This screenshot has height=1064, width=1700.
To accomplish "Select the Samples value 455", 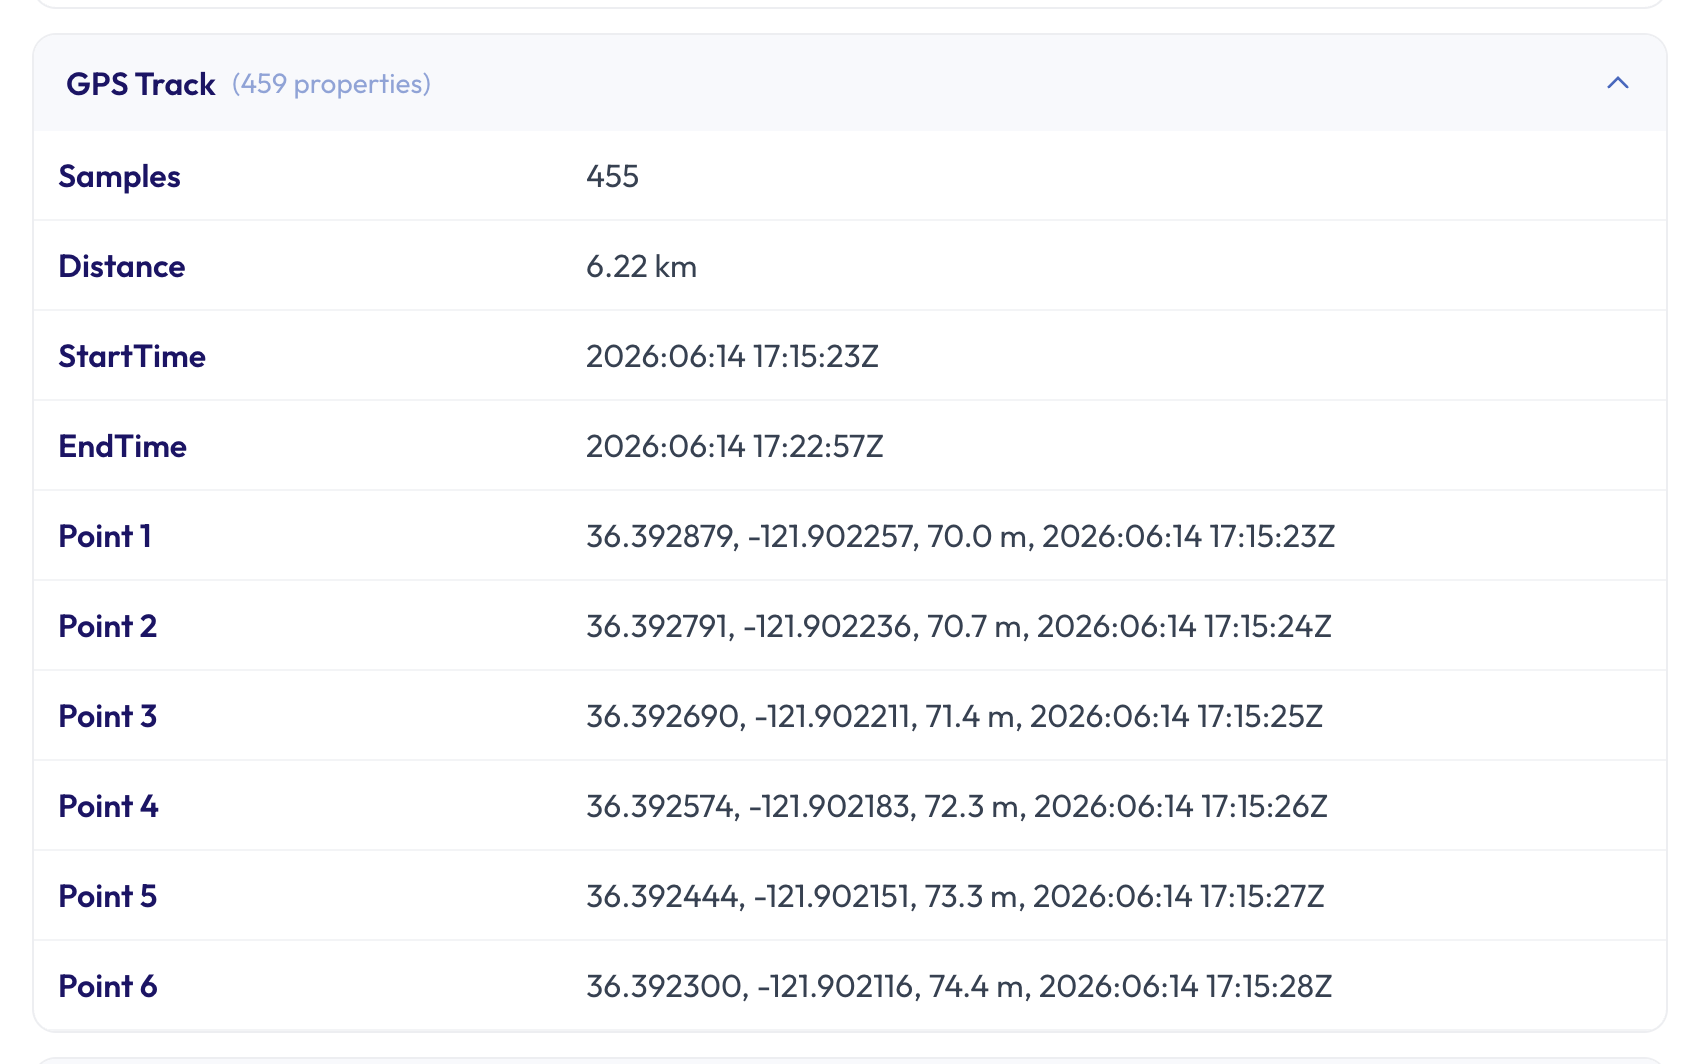I will (x=612, y=176).
